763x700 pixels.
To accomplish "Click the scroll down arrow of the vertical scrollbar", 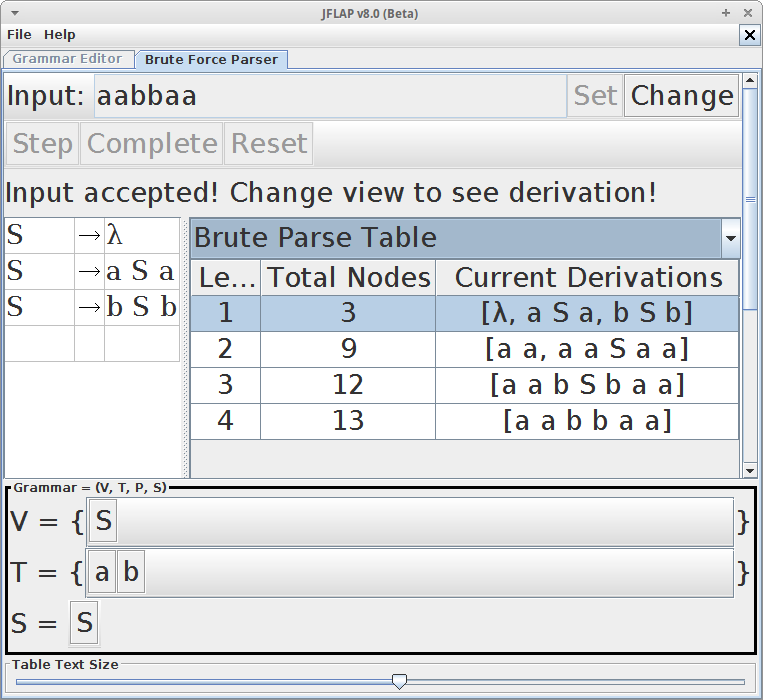I will tap(750, 470).
